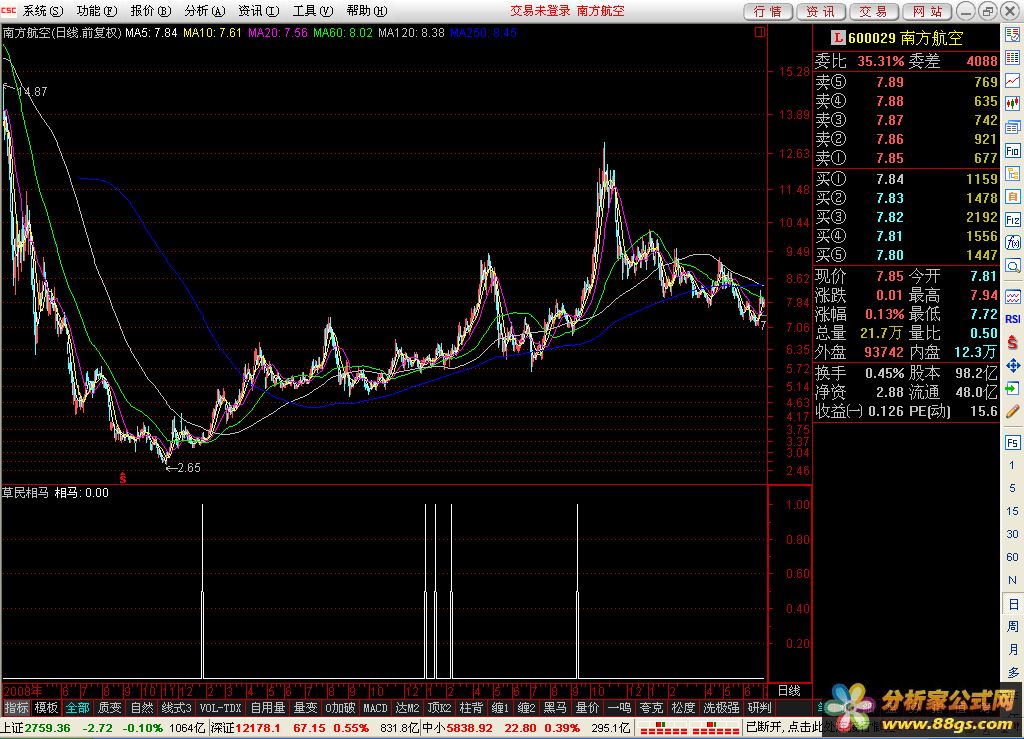
Task: Select the 自用量 indicator tab
Action: (x=268, y=708)
